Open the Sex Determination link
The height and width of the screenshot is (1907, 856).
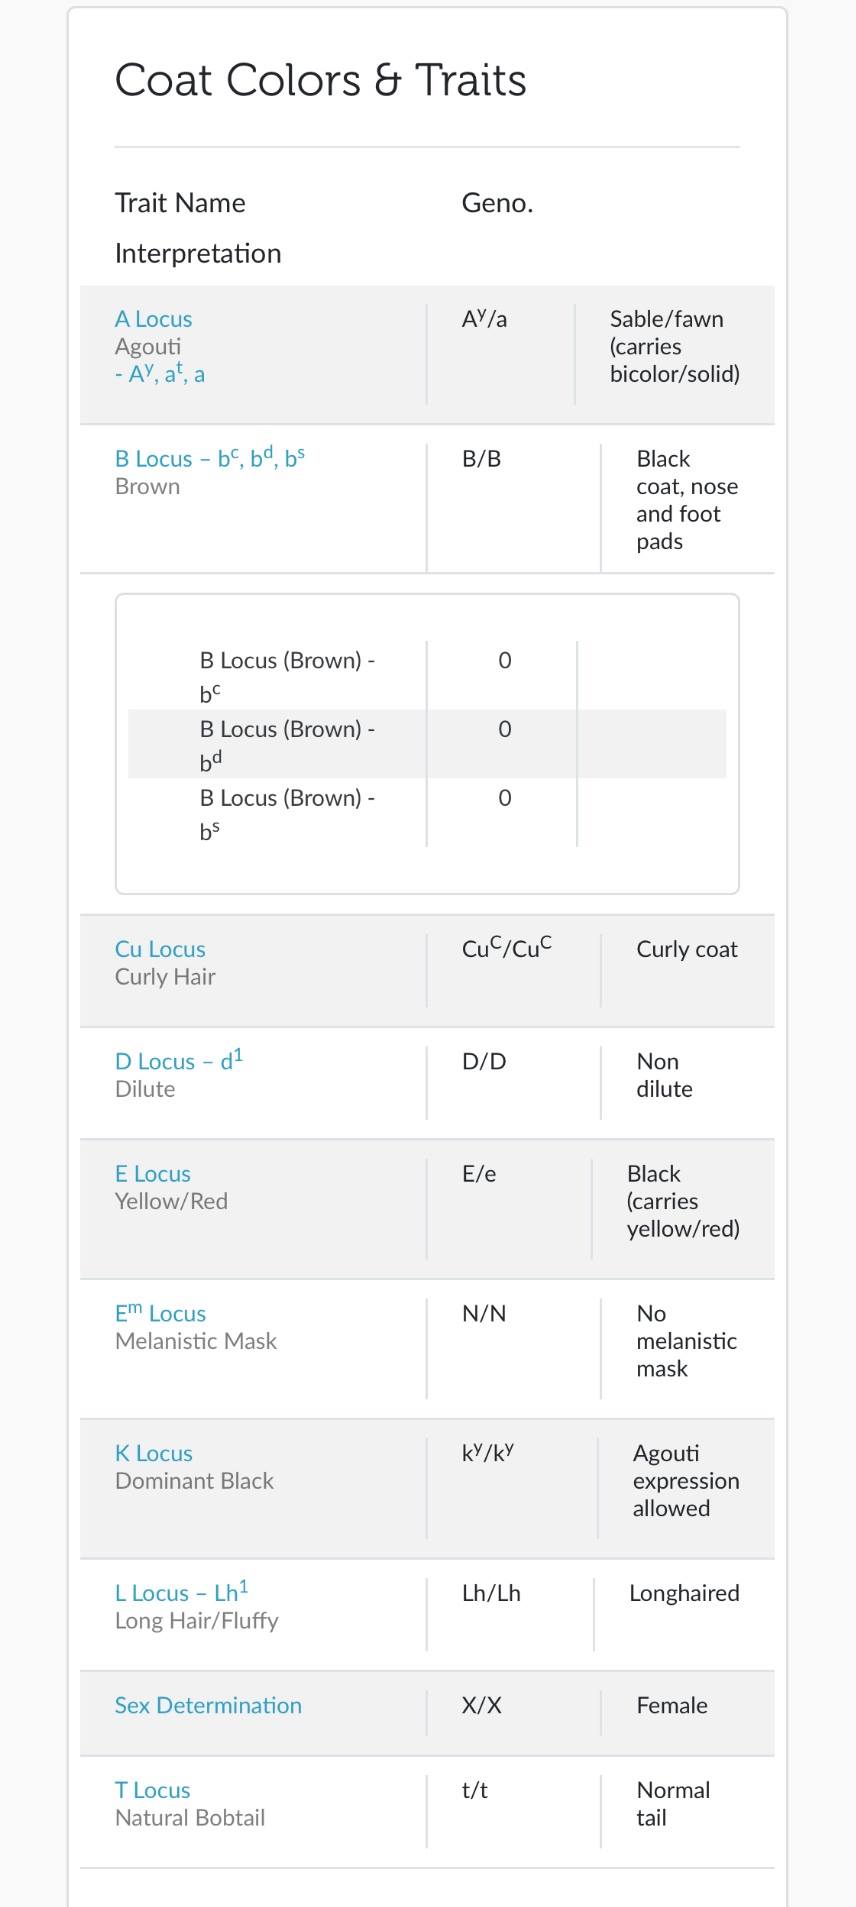tap(208, 1705)
